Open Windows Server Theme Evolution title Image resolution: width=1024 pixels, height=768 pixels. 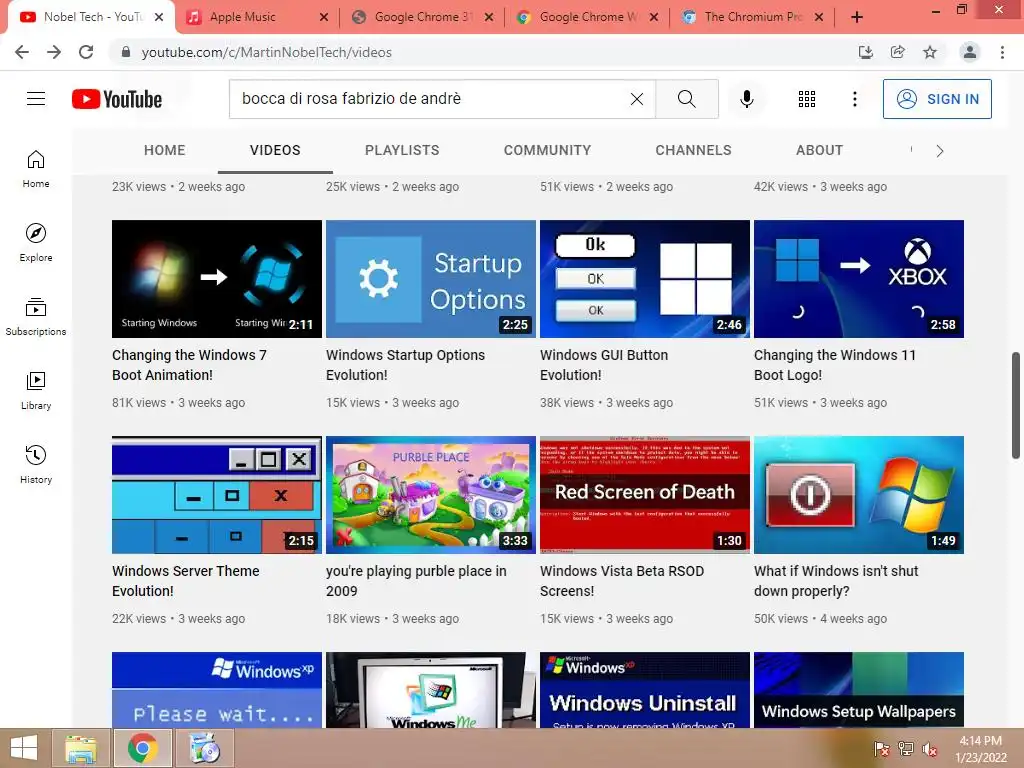click(x=185, y=581)
